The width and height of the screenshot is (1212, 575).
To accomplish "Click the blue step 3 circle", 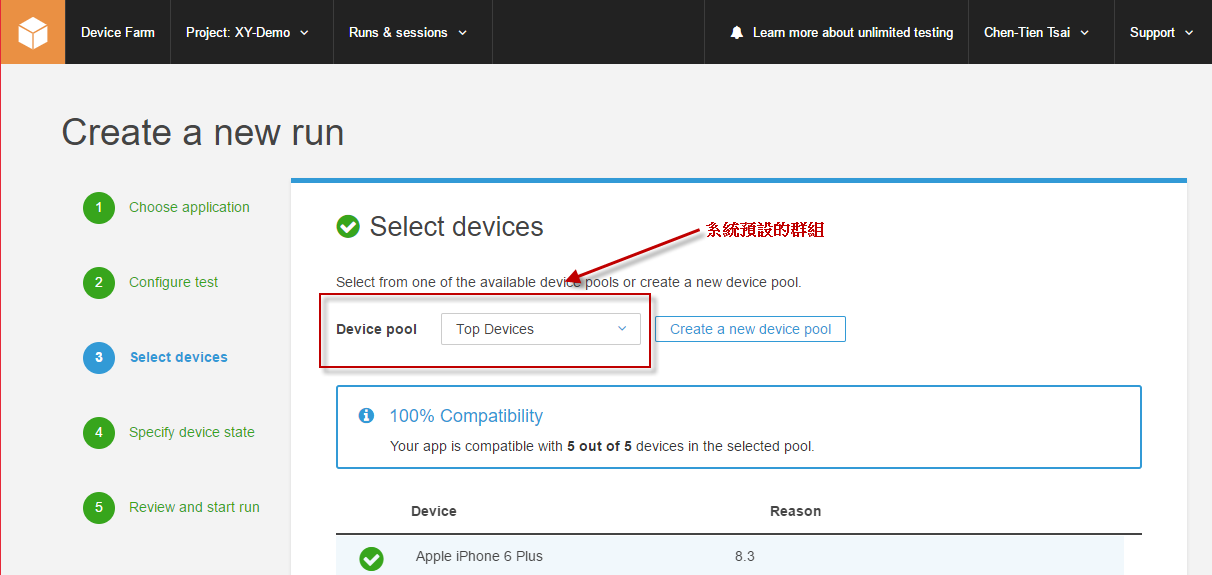I will tap(99, 358).
